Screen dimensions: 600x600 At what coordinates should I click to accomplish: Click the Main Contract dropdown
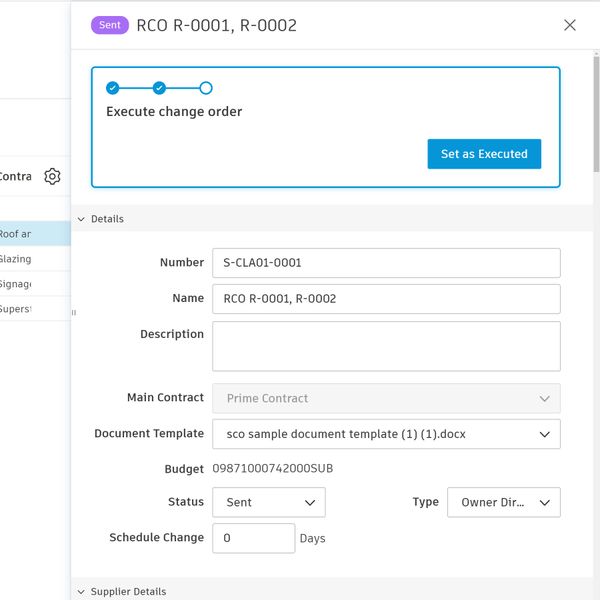(x=386, y=398)
